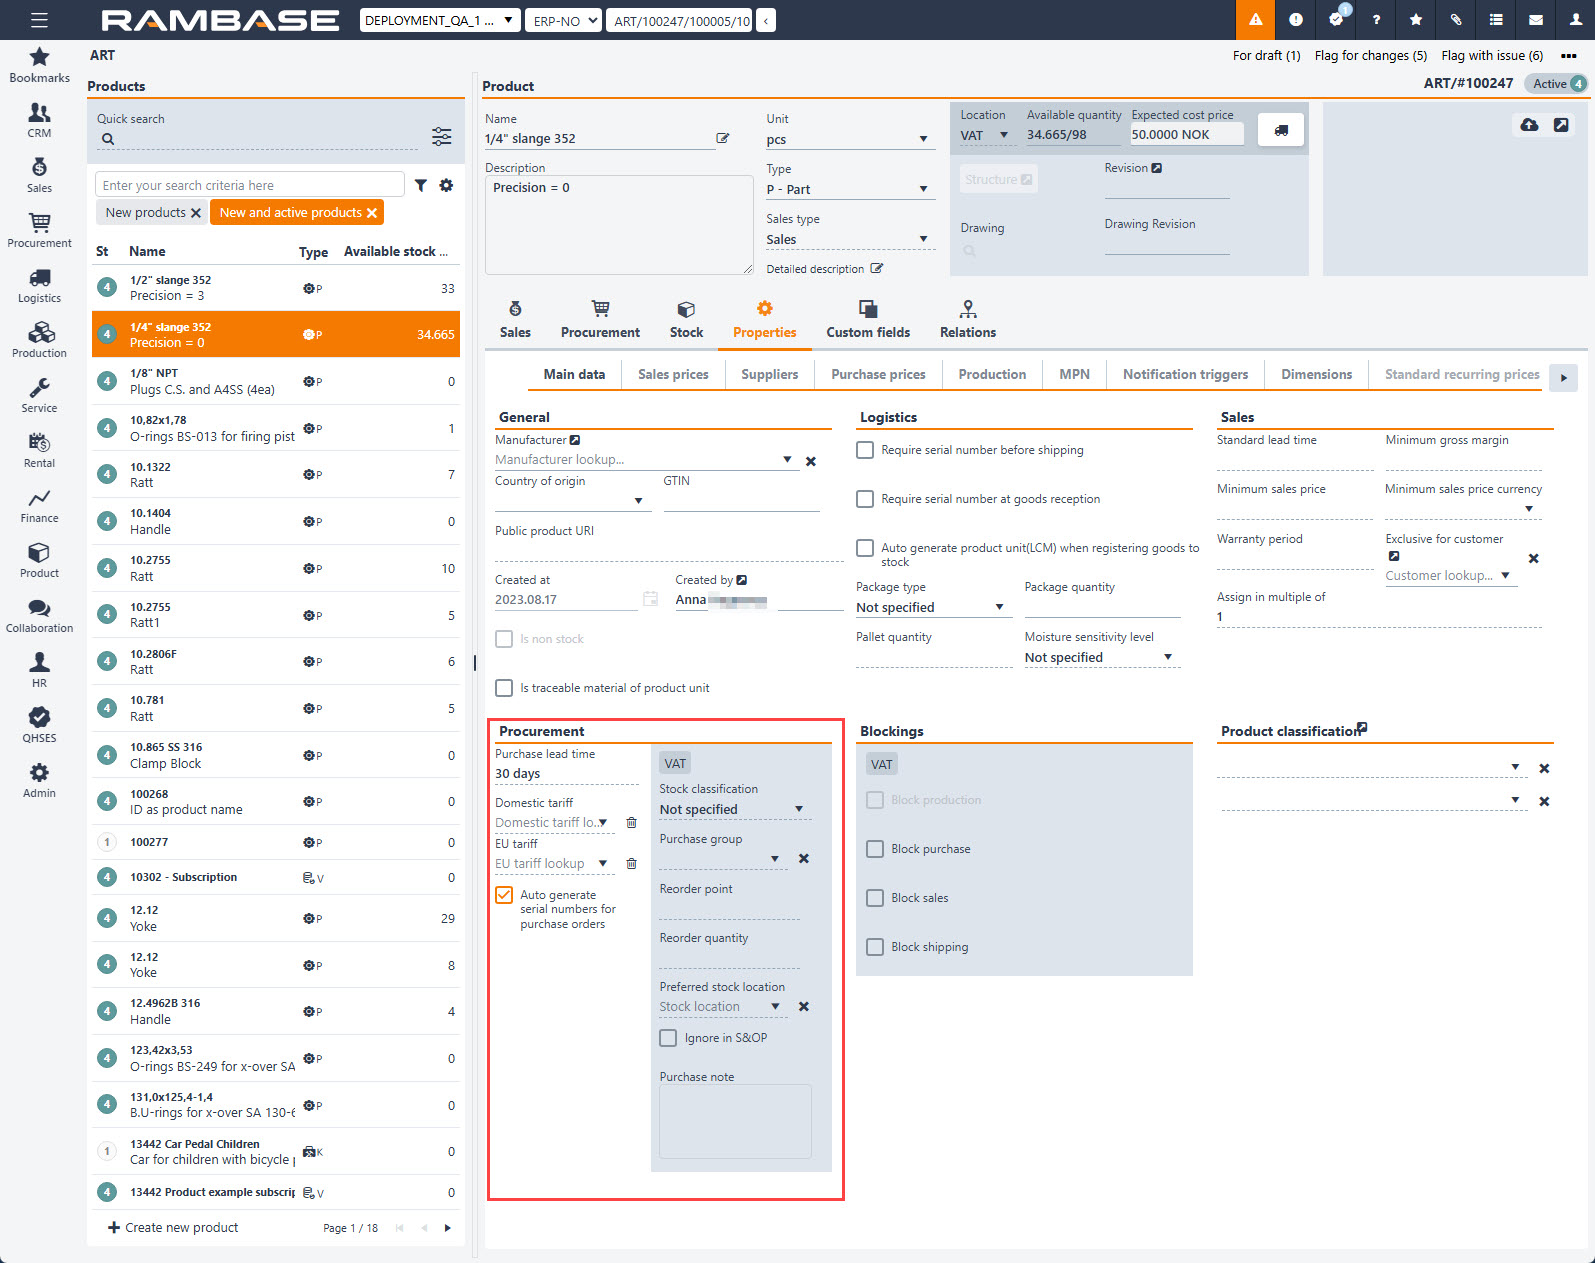Open the QHSES sidebar icon
The image size is (1595, 1263).
(x=39, y=725)
